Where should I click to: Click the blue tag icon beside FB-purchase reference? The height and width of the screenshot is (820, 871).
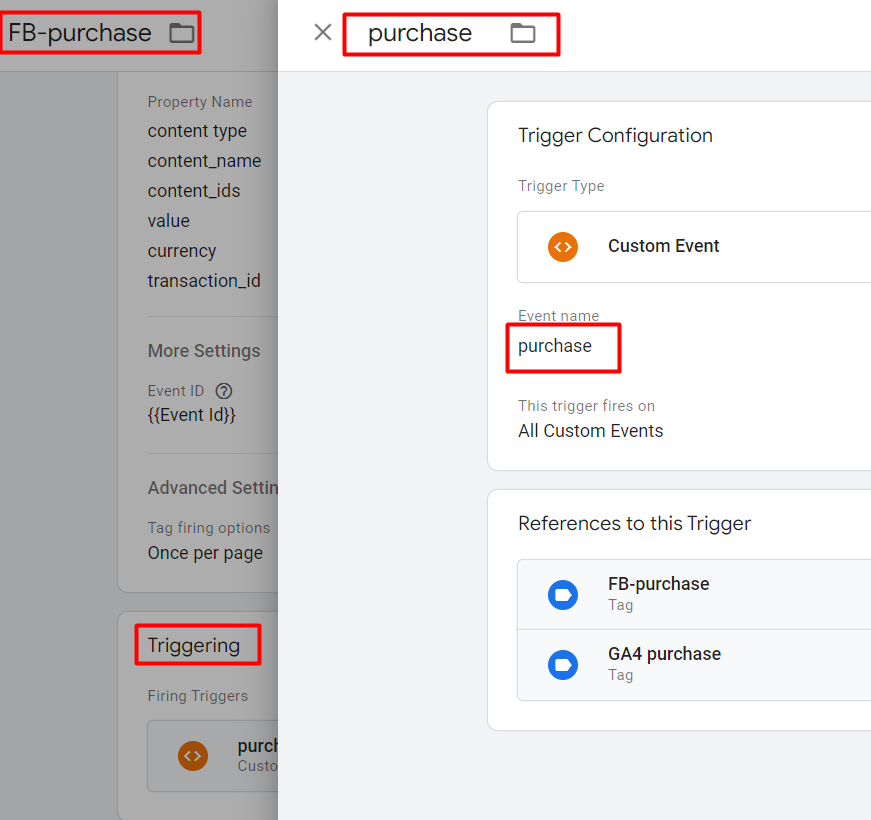click(x=563, y=594)
